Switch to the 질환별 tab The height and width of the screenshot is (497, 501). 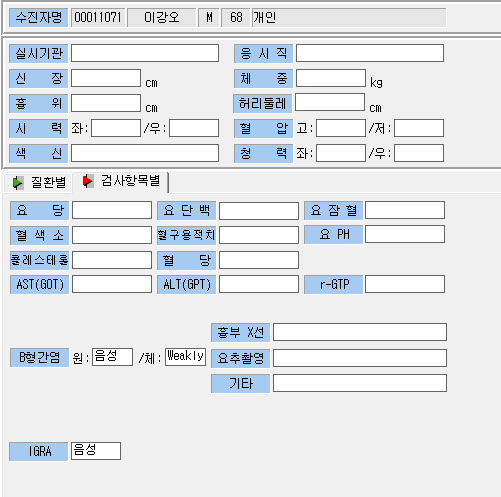tap(38, 183)
